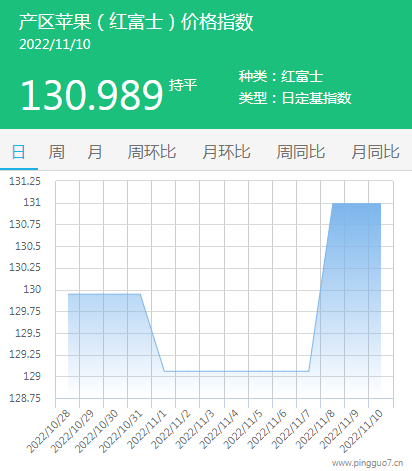Open the www.pingguo7.cn watermark link
412x471 pixels.
(x=367, y=463)
